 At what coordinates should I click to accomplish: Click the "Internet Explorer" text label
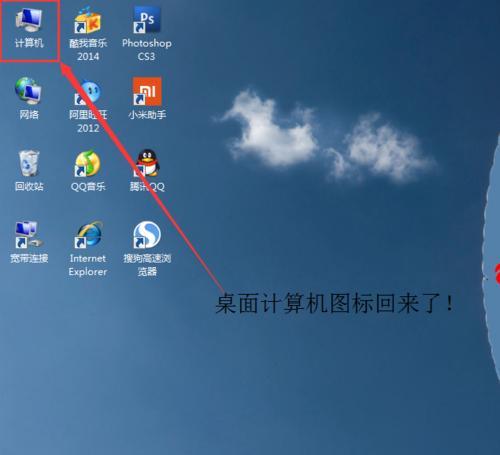pos(88,265)
